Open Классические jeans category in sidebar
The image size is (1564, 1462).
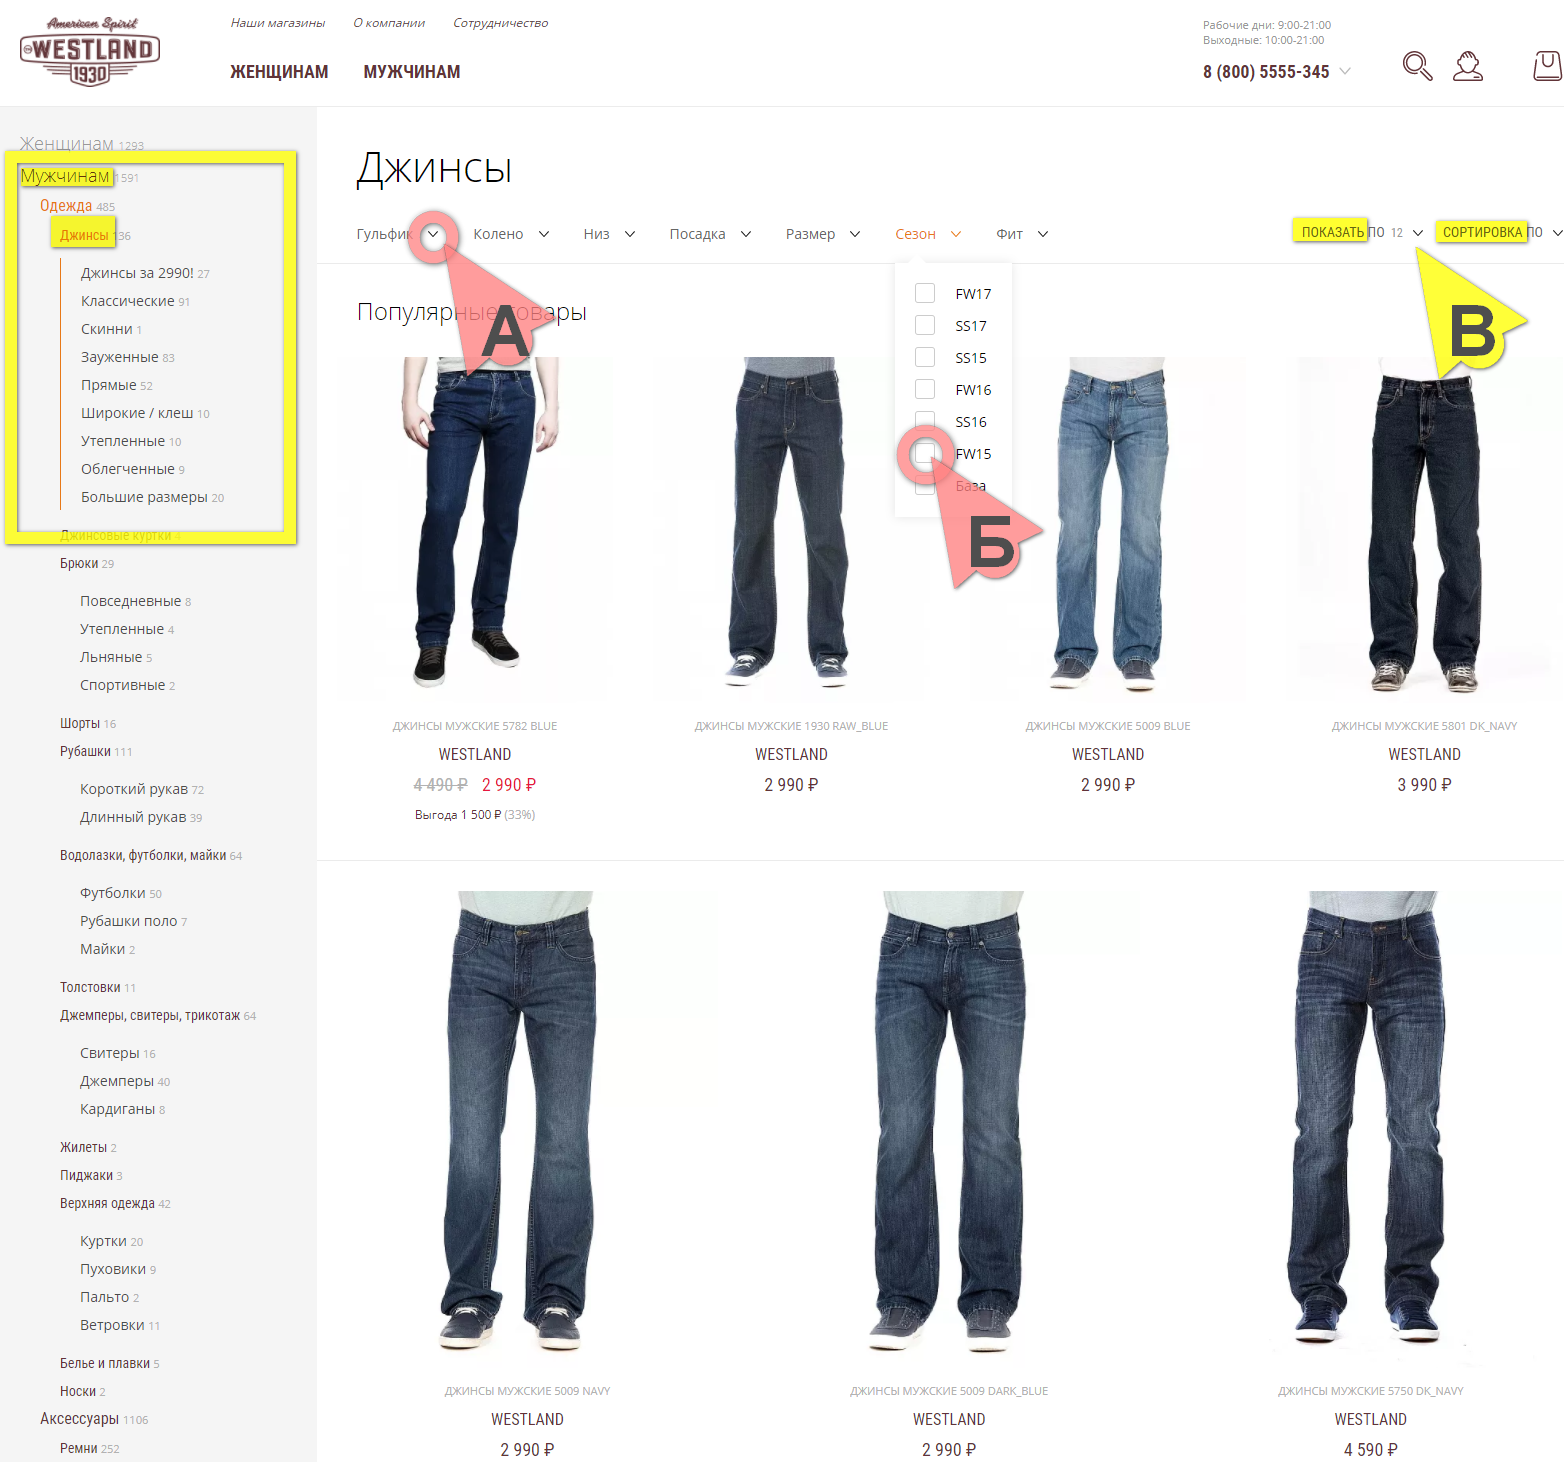tap(128, 301)
